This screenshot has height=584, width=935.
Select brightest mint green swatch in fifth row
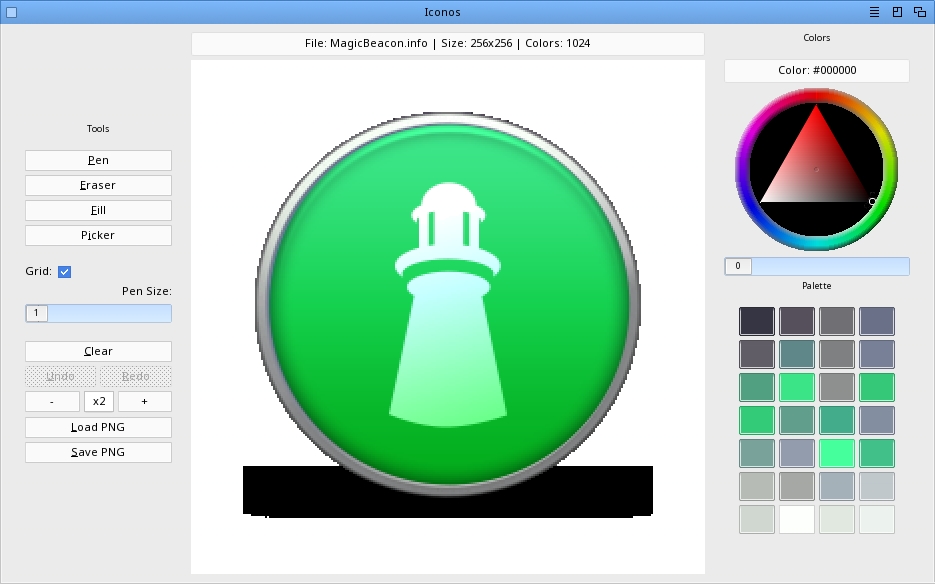[x=837, y=453]
